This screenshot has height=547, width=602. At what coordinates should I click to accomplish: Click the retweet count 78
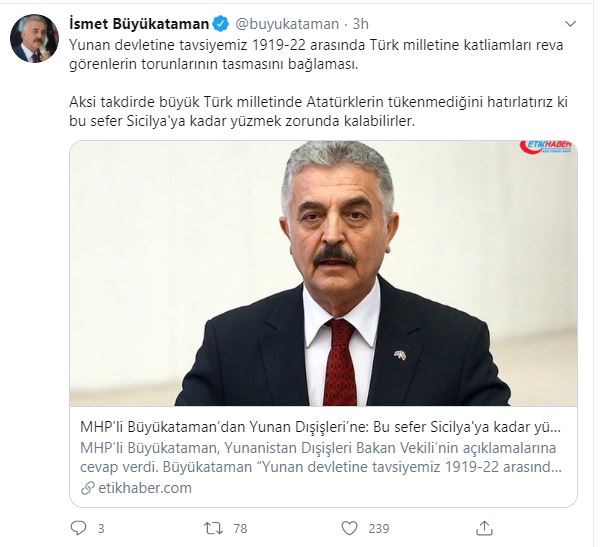[x=240, y=529]
